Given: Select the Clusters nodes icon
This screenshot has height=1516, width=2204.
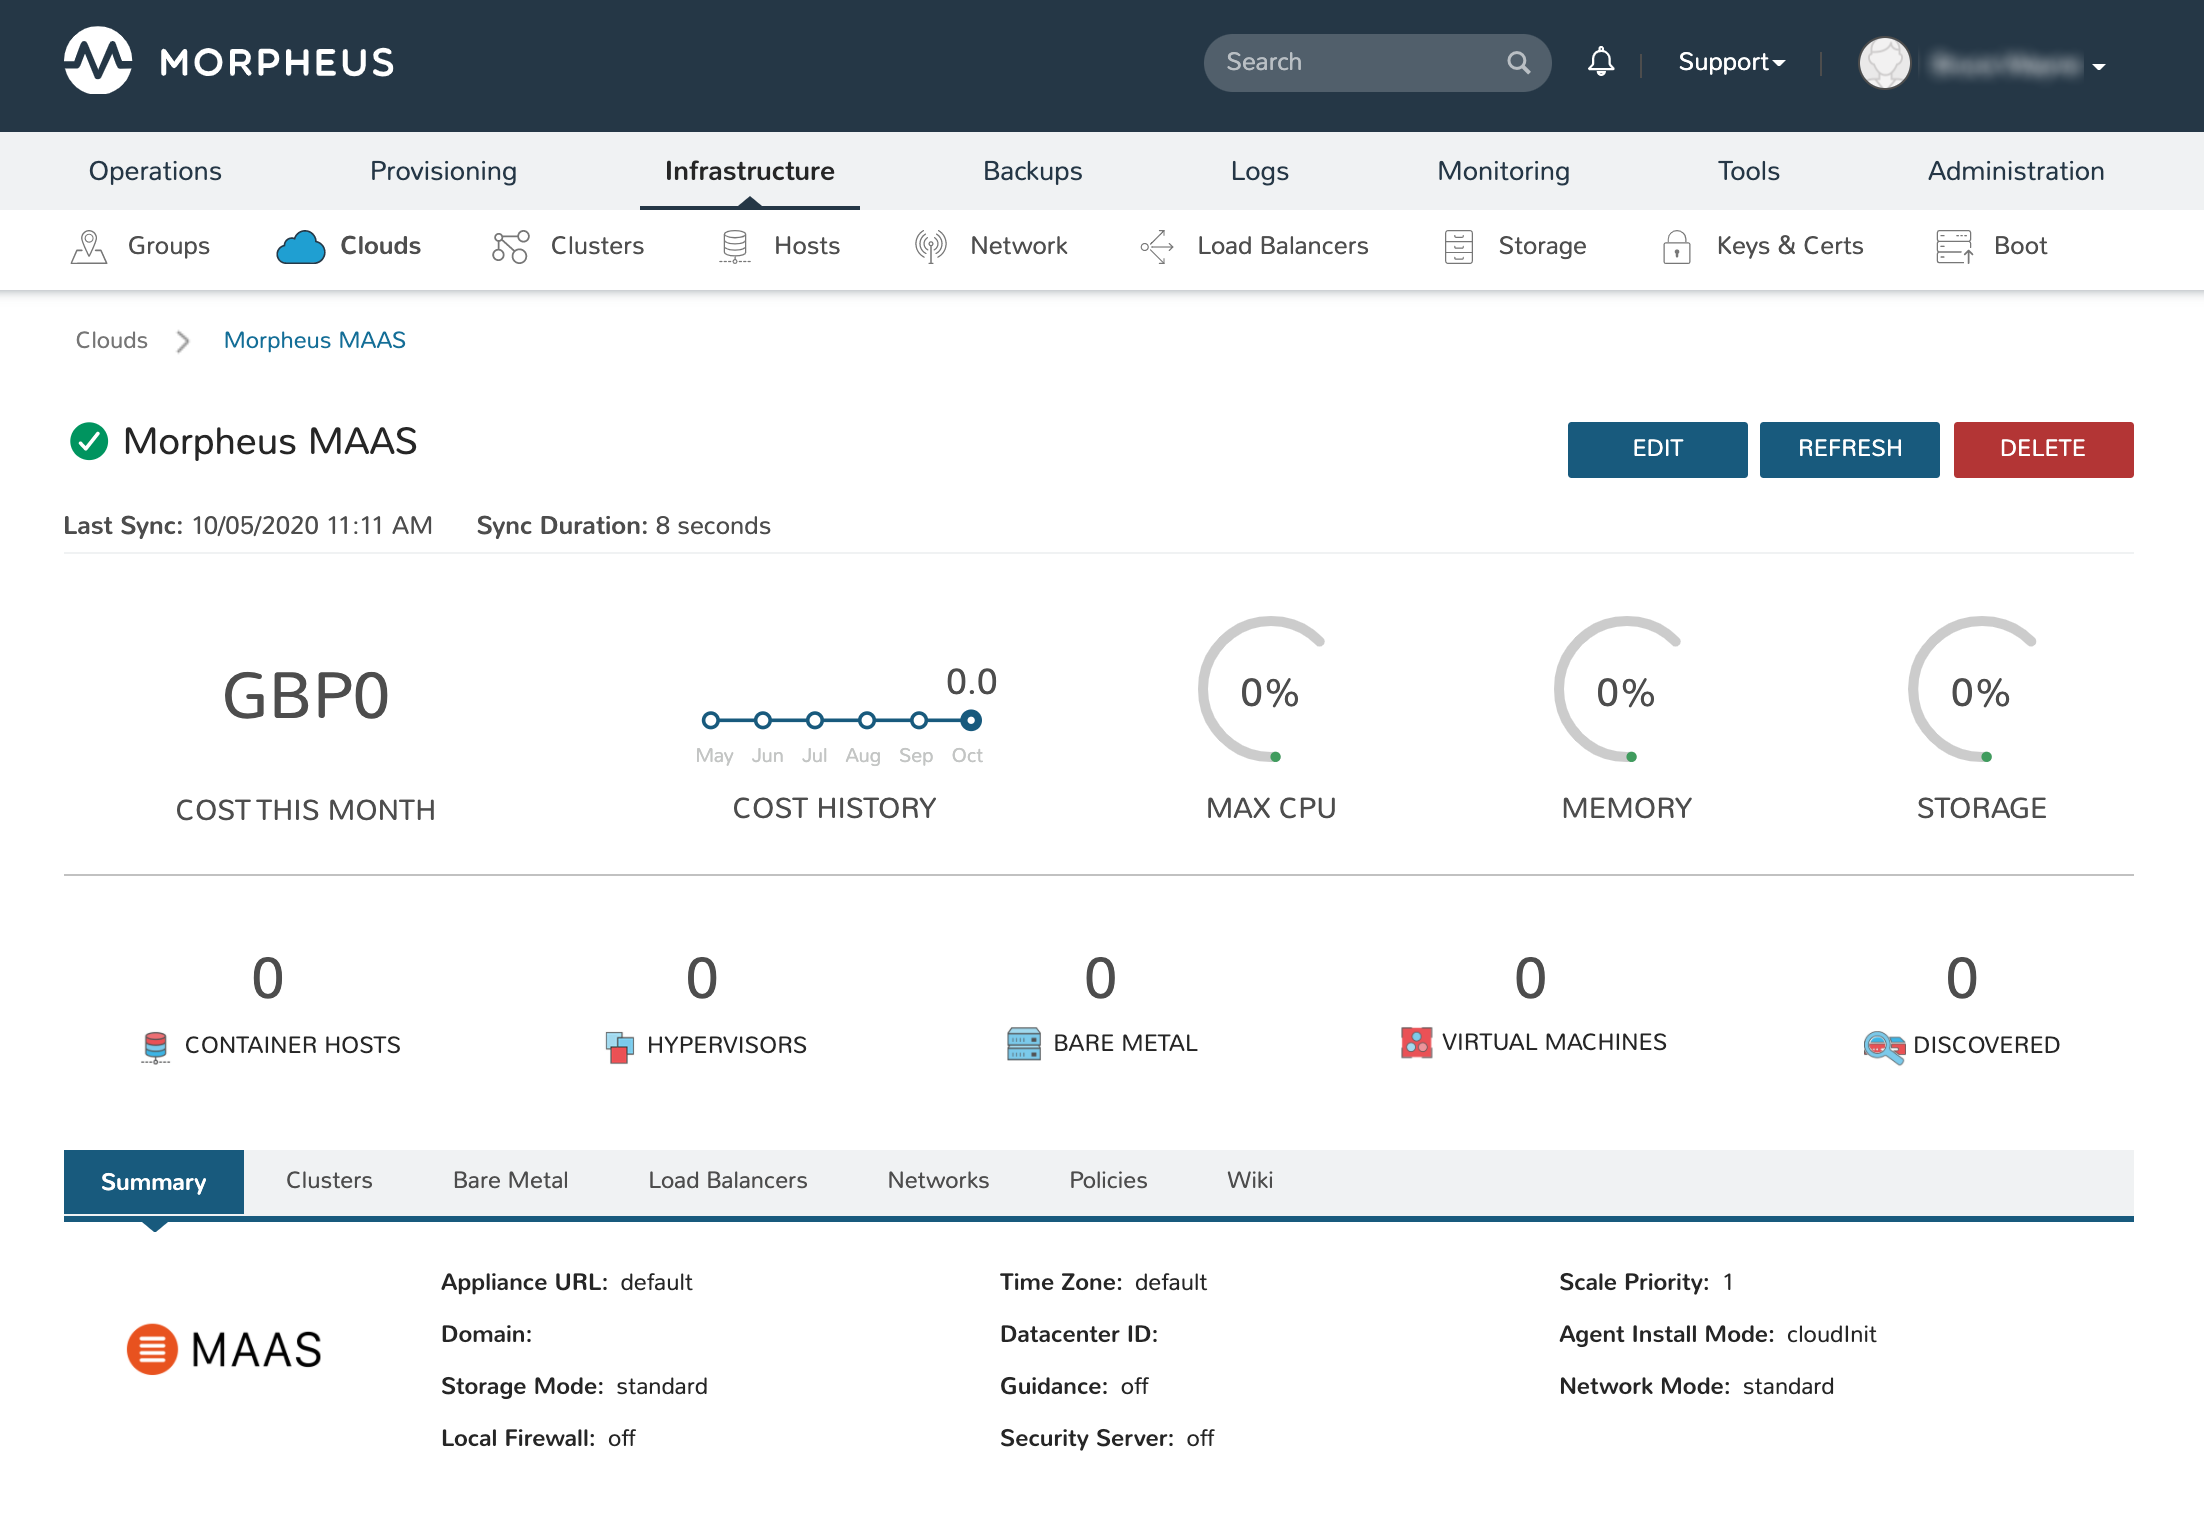Looking at the screenshot, I should 510,246.
